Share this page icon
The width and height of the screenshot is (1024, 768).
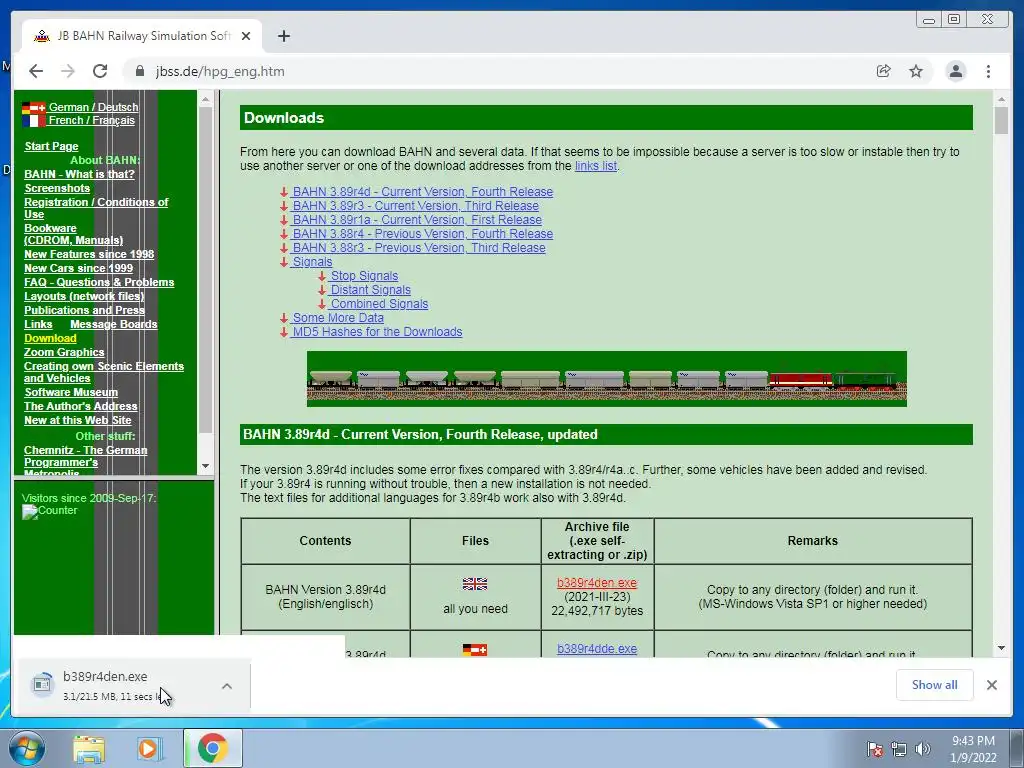(884, 71)
